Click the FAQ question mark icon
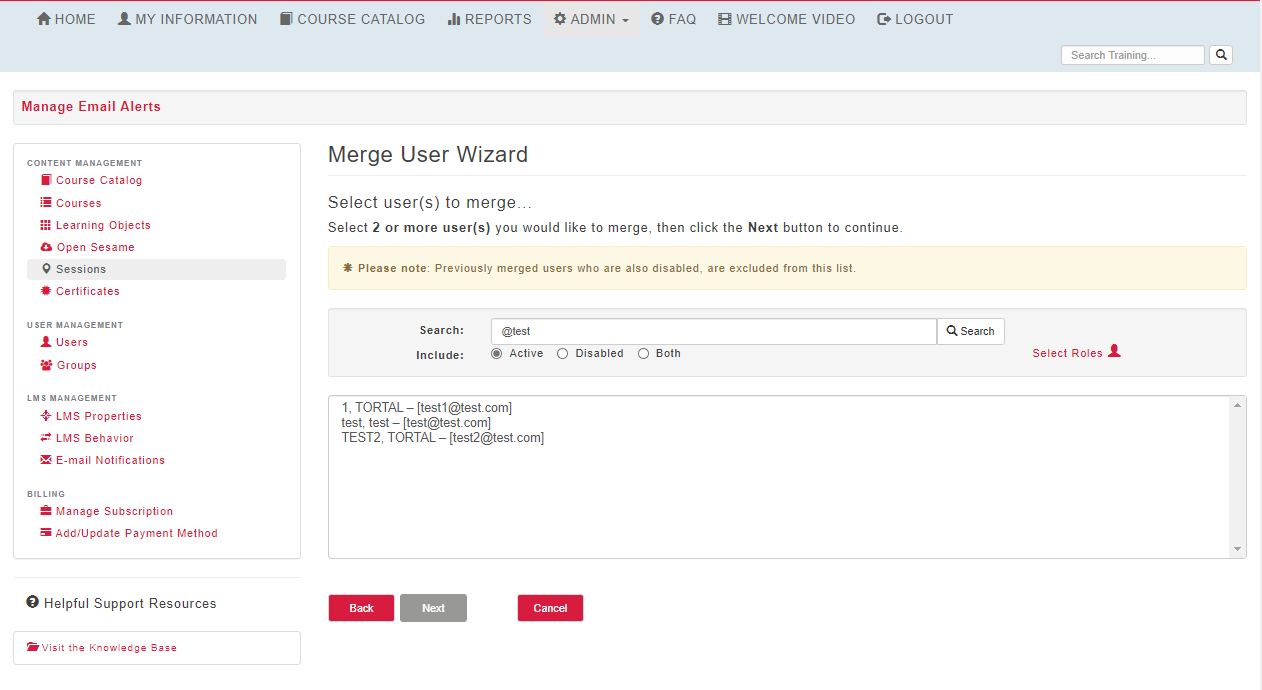 [658, 19]
